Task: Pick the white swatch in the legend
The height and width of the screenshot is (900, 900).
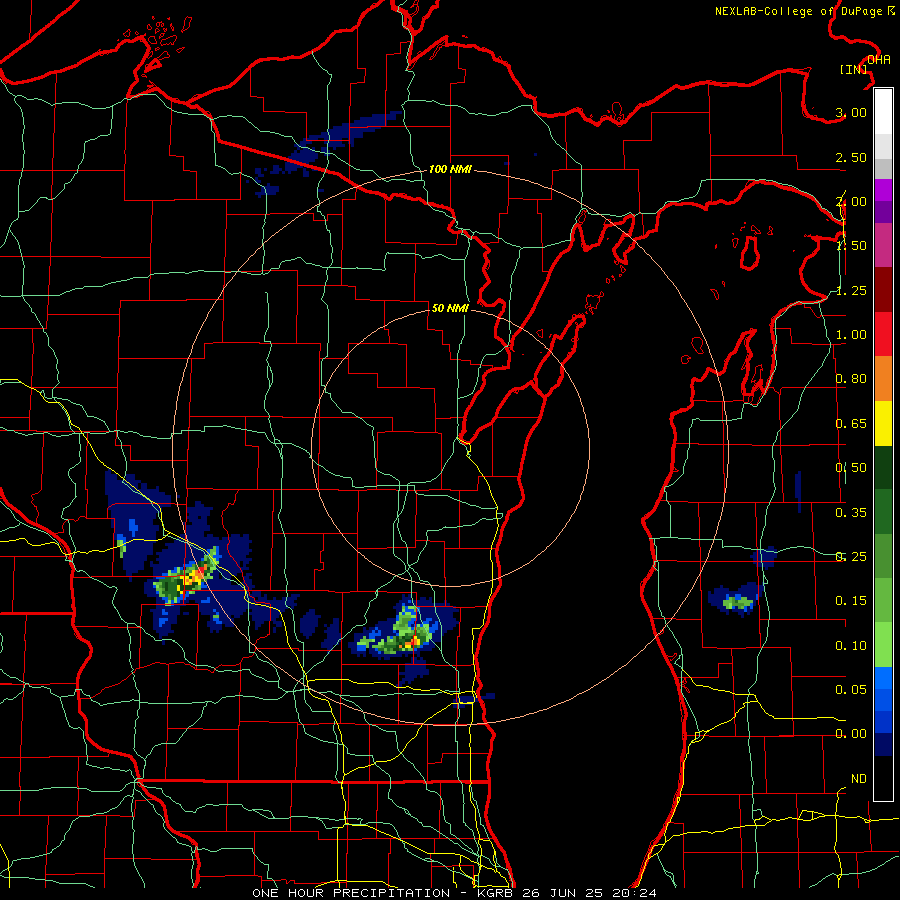Action: click(x=883, y=112)
